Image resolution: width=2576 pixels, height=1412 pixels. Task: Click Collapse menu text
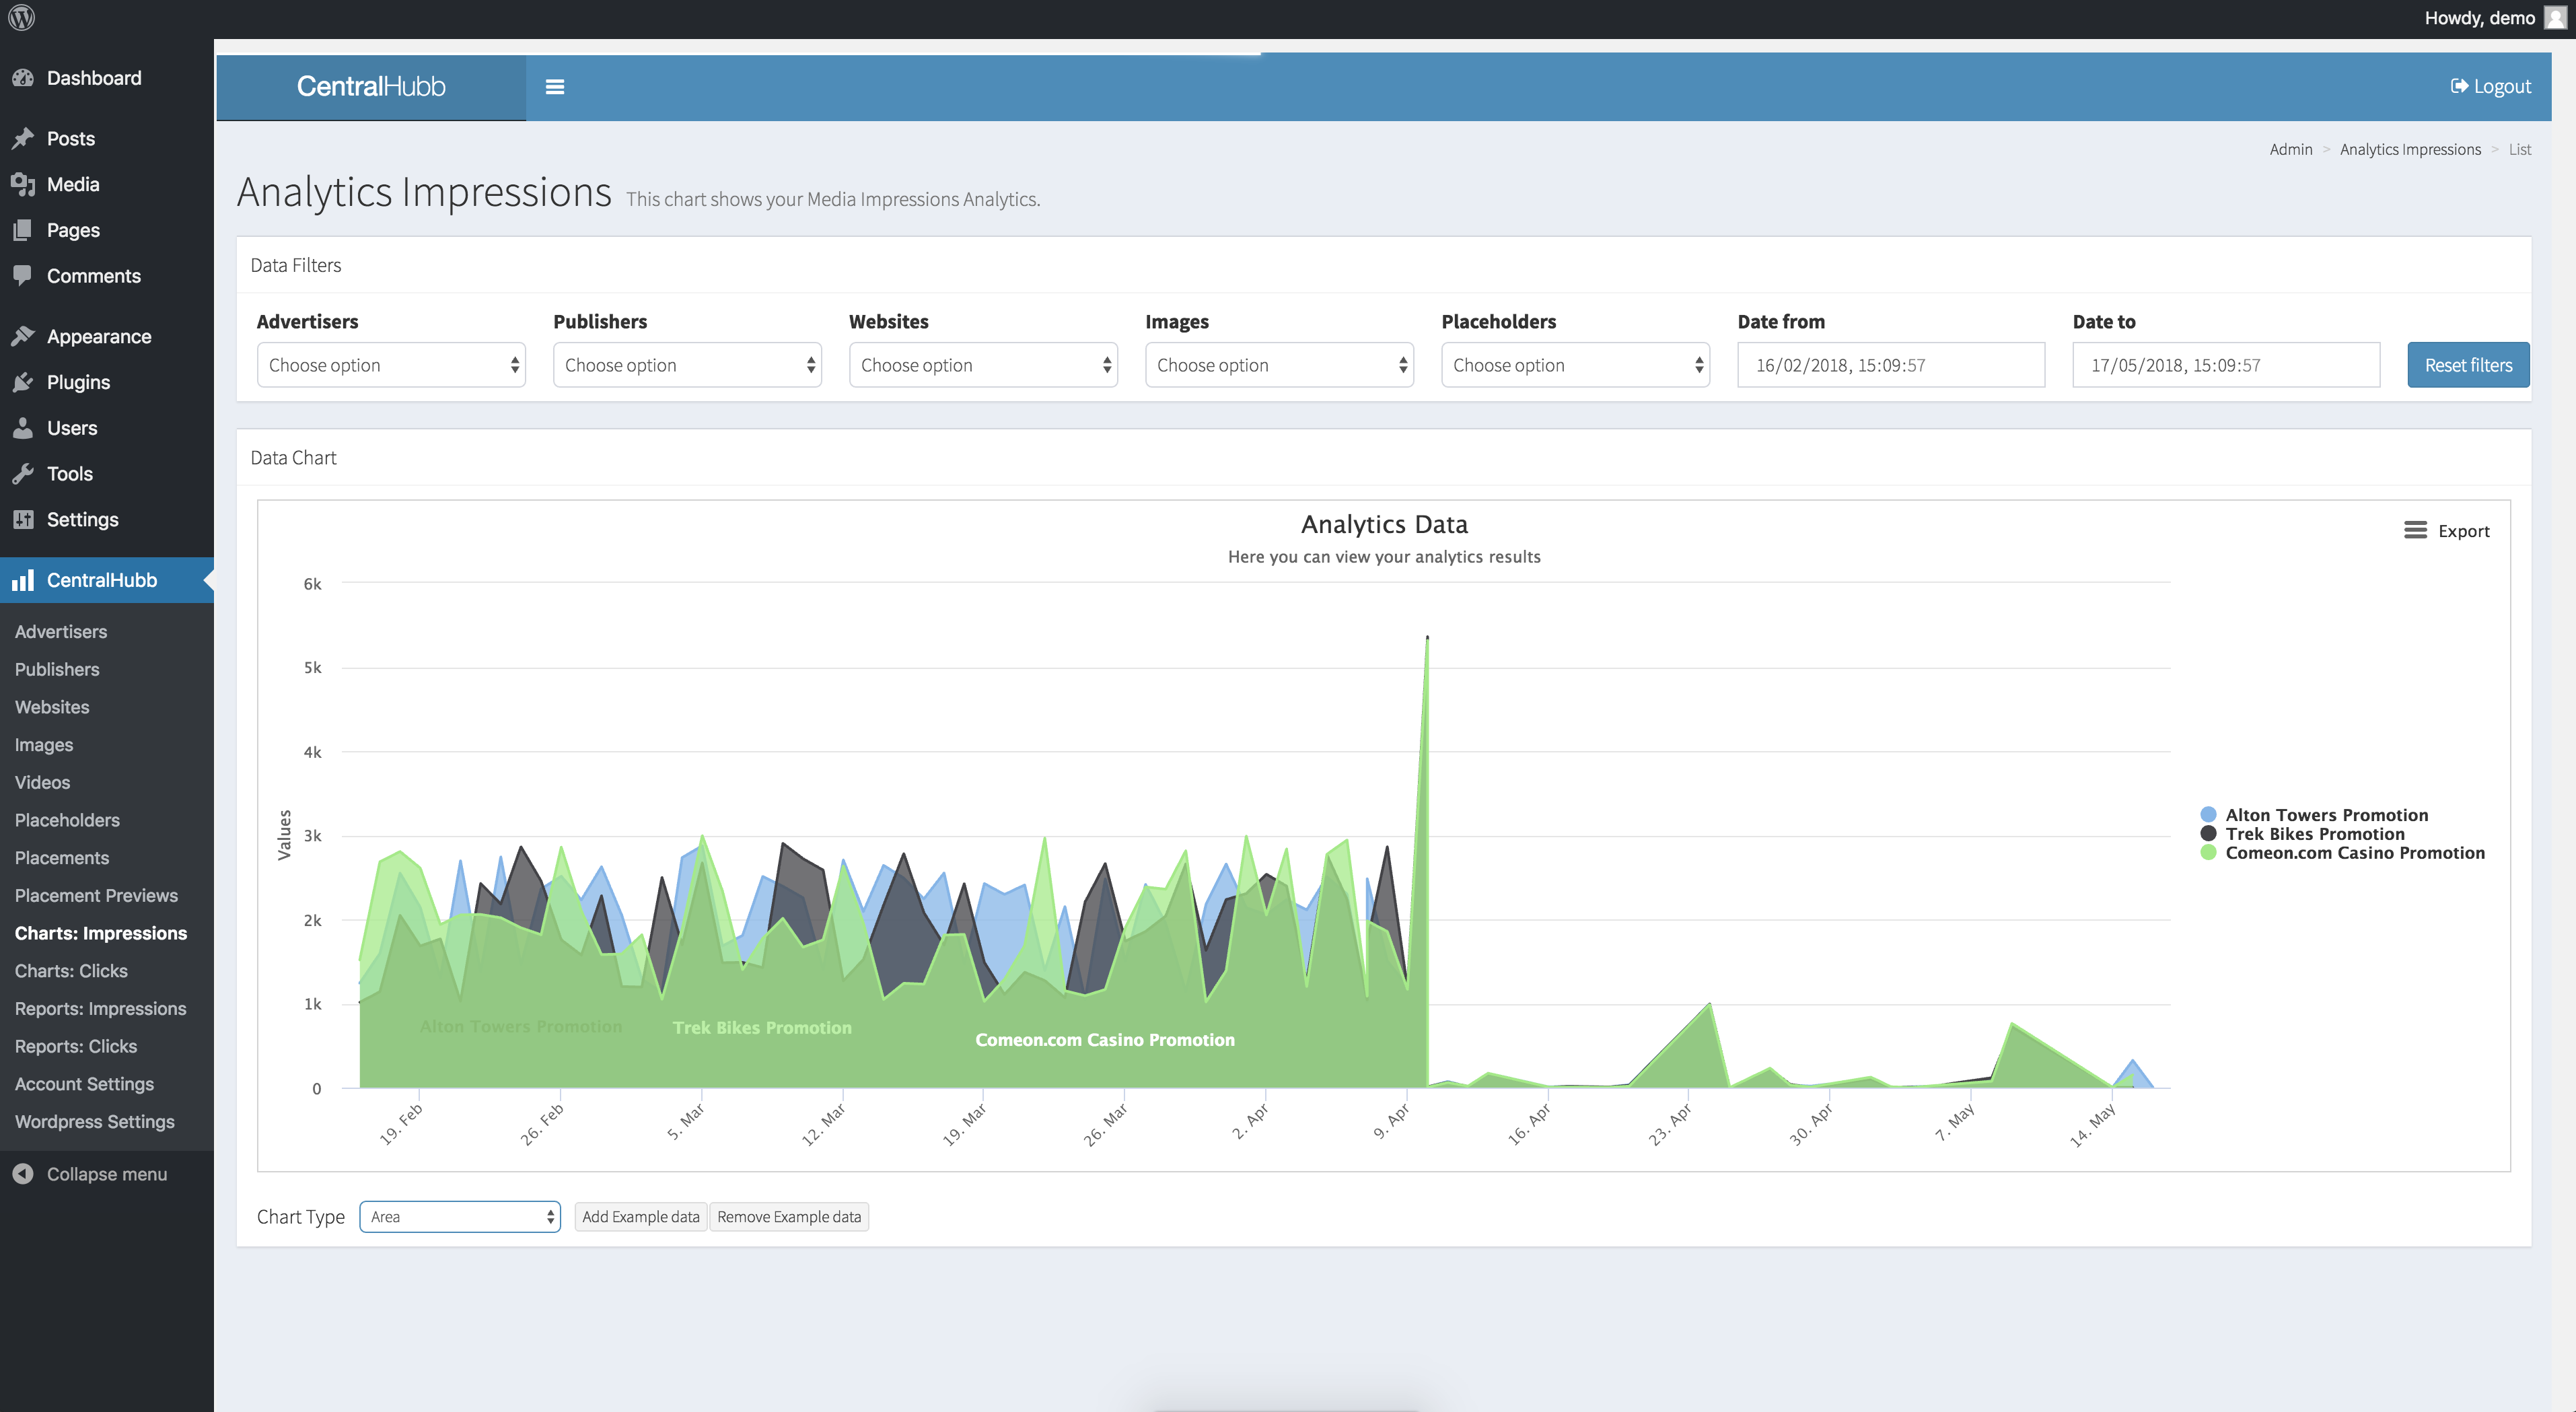107,1174
